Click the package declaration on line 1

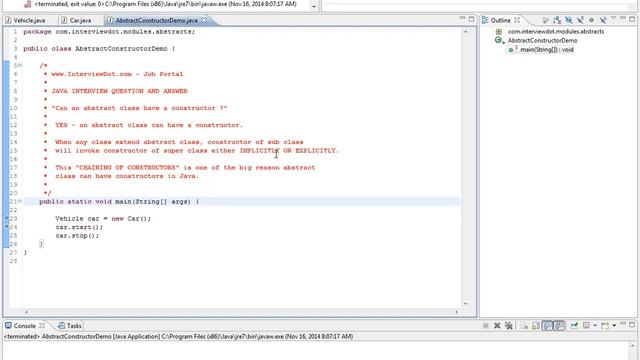click(x=109, y=31)
